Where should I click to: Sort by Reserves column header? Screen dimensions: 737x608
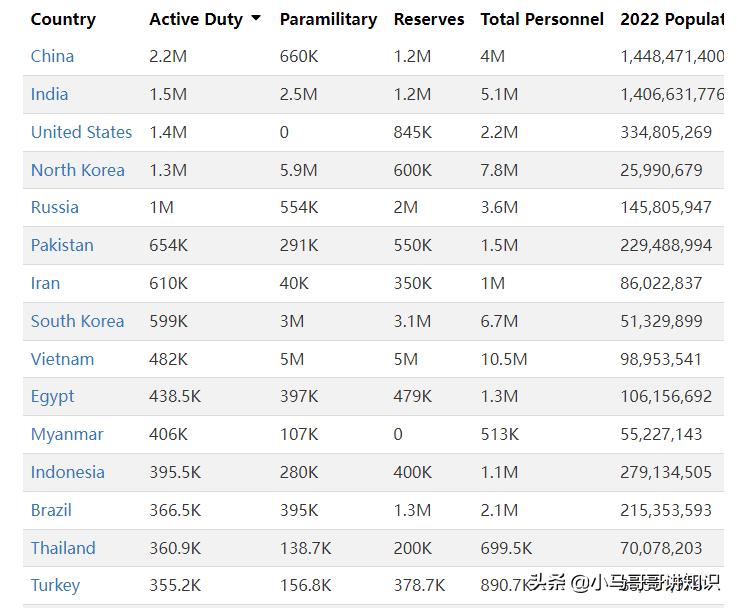pyautogui.click(x=429, y=19)
